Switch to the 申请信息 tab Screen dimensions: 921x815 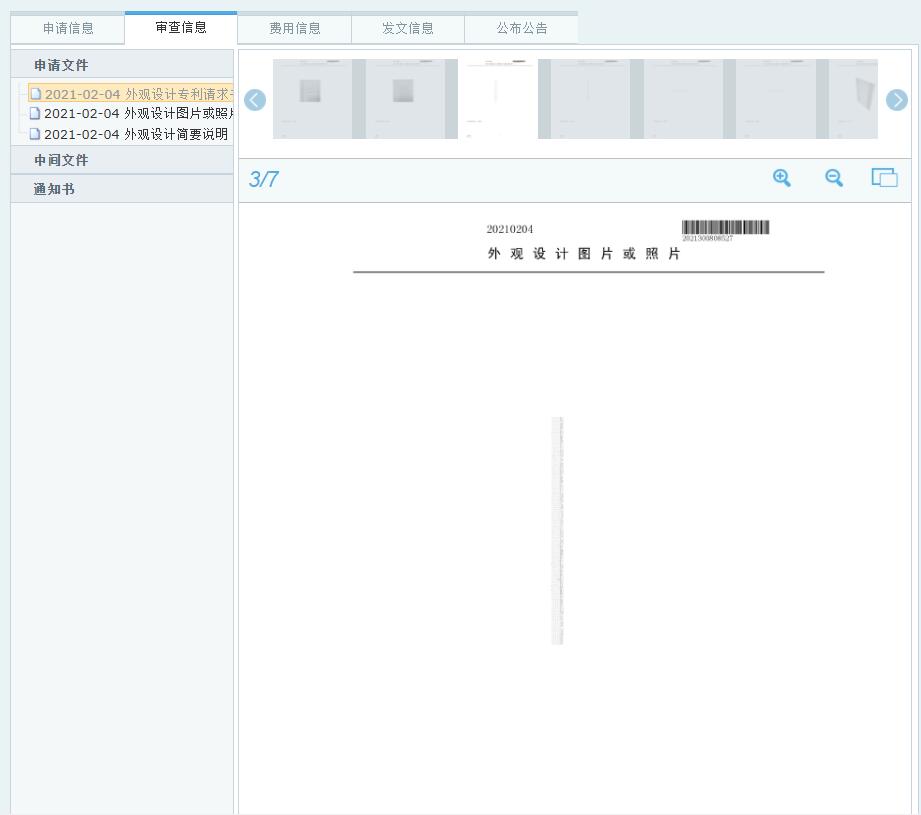[x=68, y=29]
